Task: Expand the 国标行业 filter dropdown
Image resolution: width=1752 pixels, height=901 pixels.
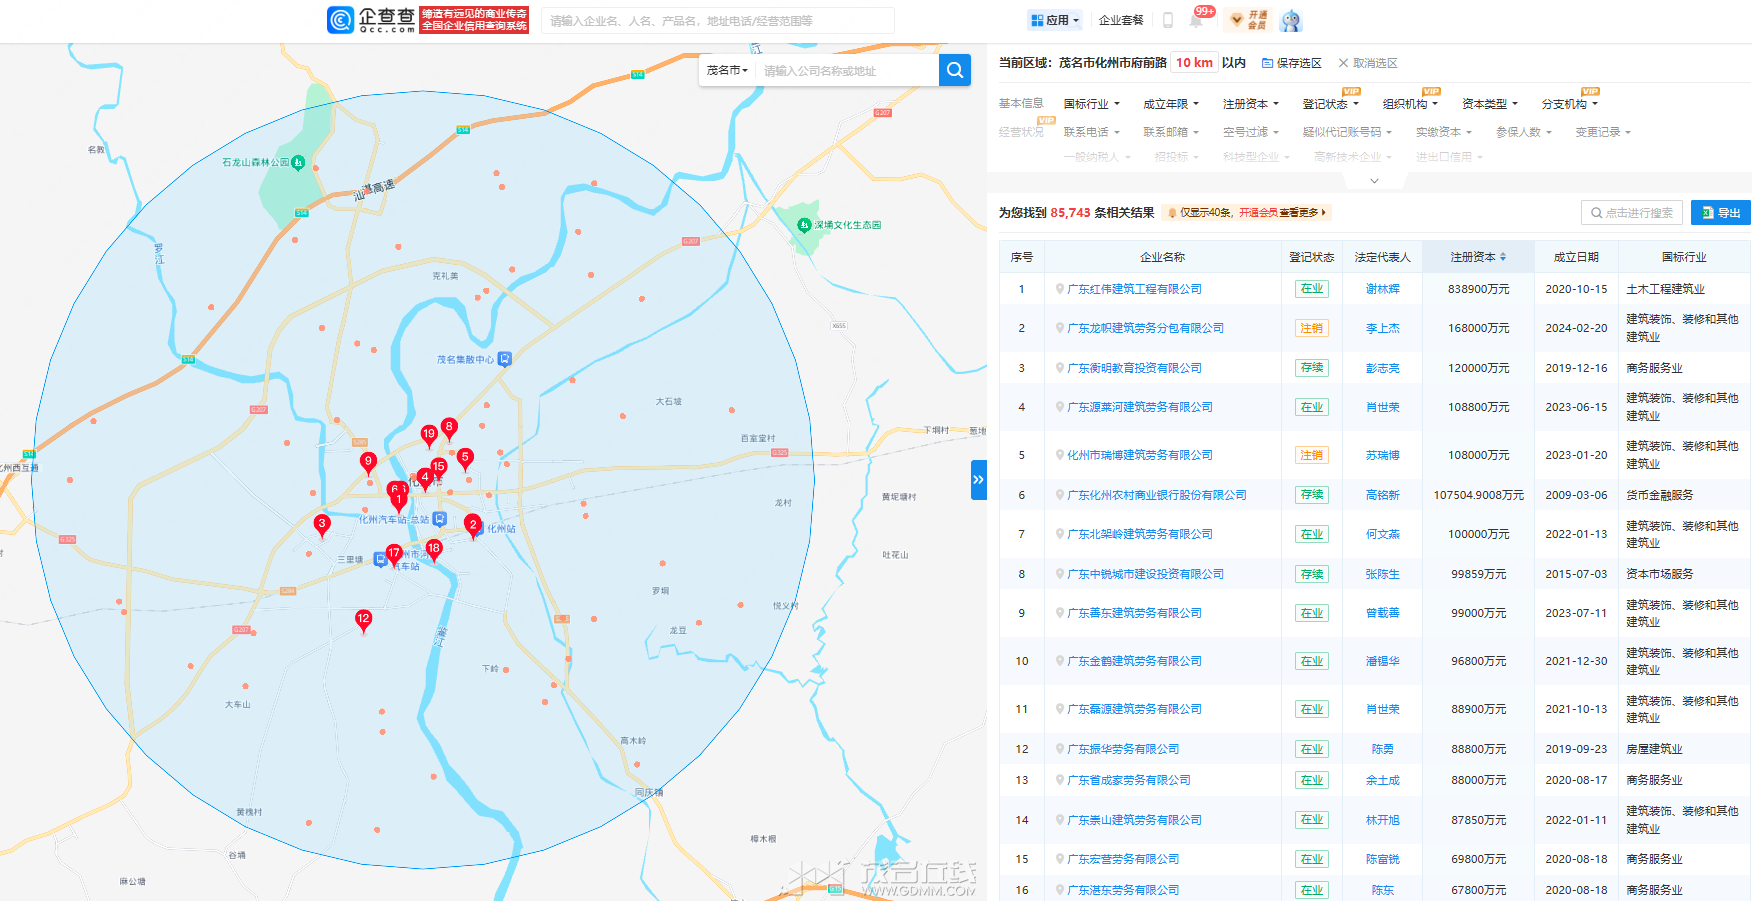Action: click(1091, 104)
